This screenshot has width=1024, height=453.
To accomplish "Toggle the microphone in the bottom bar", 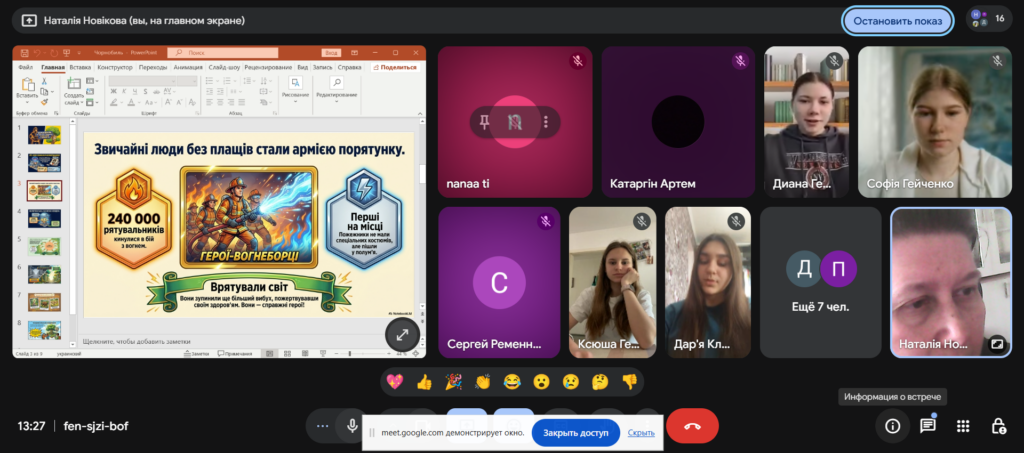I will coord(352,426).
